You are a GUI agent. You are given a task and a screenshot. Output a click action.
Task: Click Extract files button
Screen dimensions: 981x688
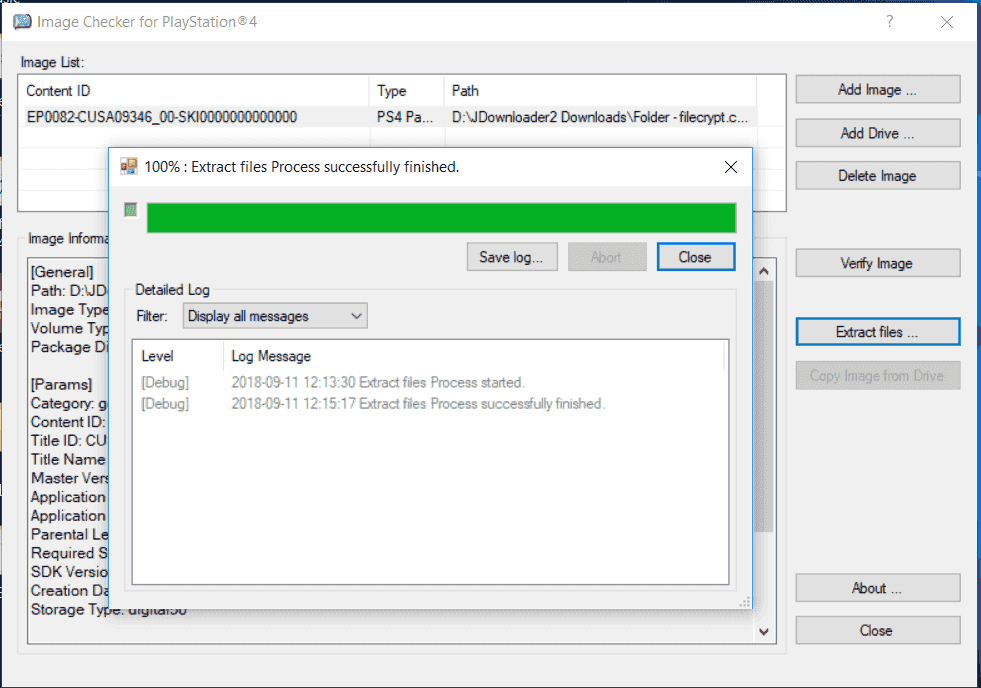pyautogui.click(x=878, y=332)
